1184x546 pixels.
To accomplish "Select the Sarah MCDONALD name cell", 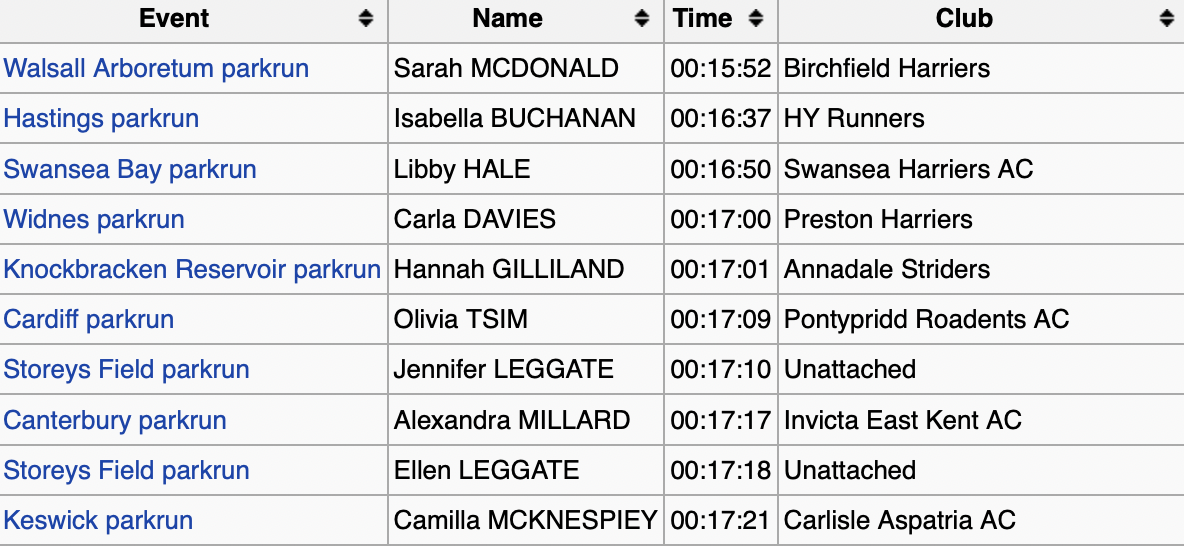I will 506,69.
